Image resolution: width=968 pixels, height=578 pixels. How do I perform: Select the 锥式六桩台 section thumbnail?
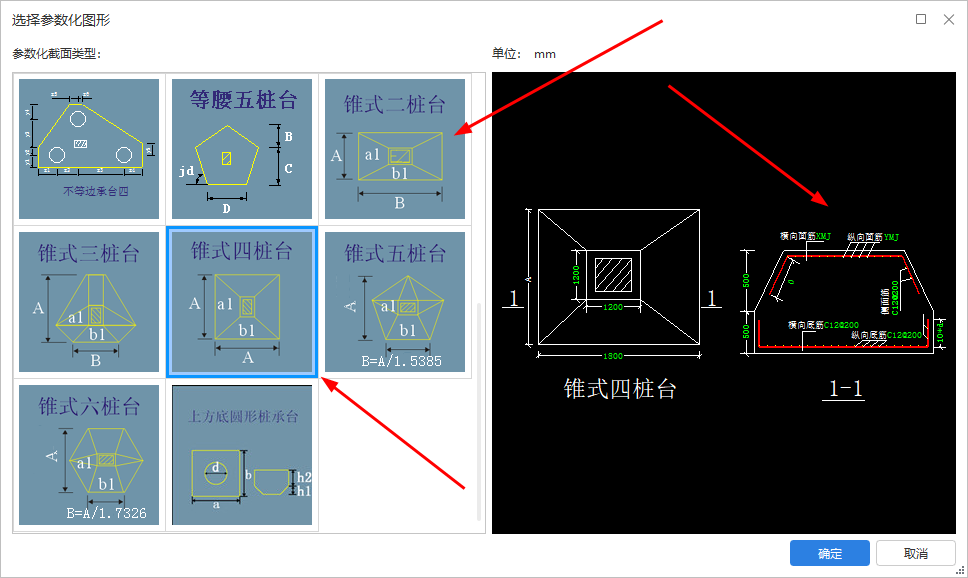point(89,455)
